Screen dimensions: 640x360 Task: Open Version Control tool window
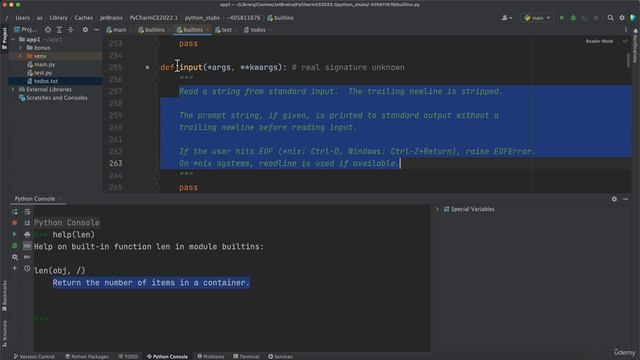(34, 357)
